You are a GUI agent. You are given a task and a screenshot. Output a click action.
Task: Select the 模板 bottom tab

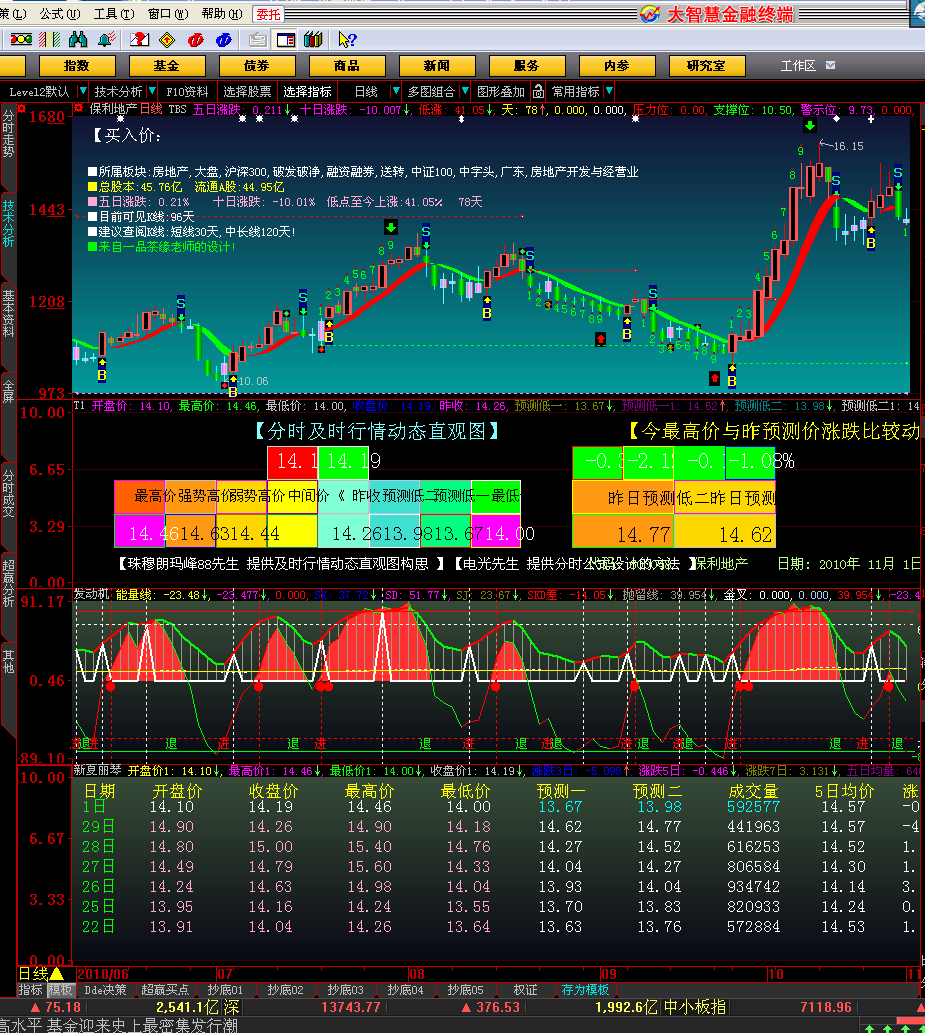point(61,990)
